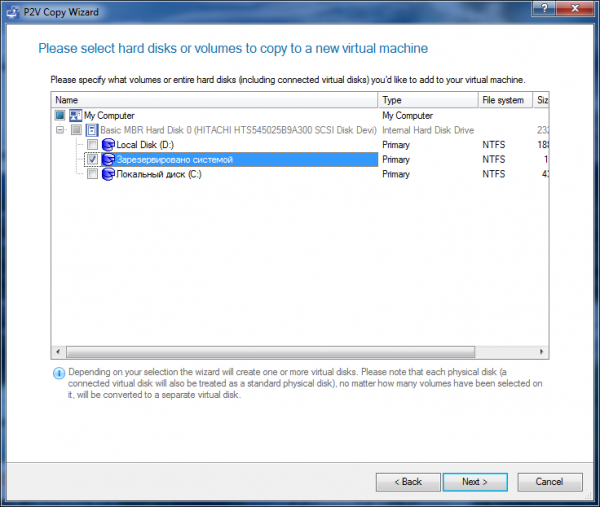Check the Local Disk (D:) checkbox
The height and width of the screenshot is (507, 600).
pos(92,145)
